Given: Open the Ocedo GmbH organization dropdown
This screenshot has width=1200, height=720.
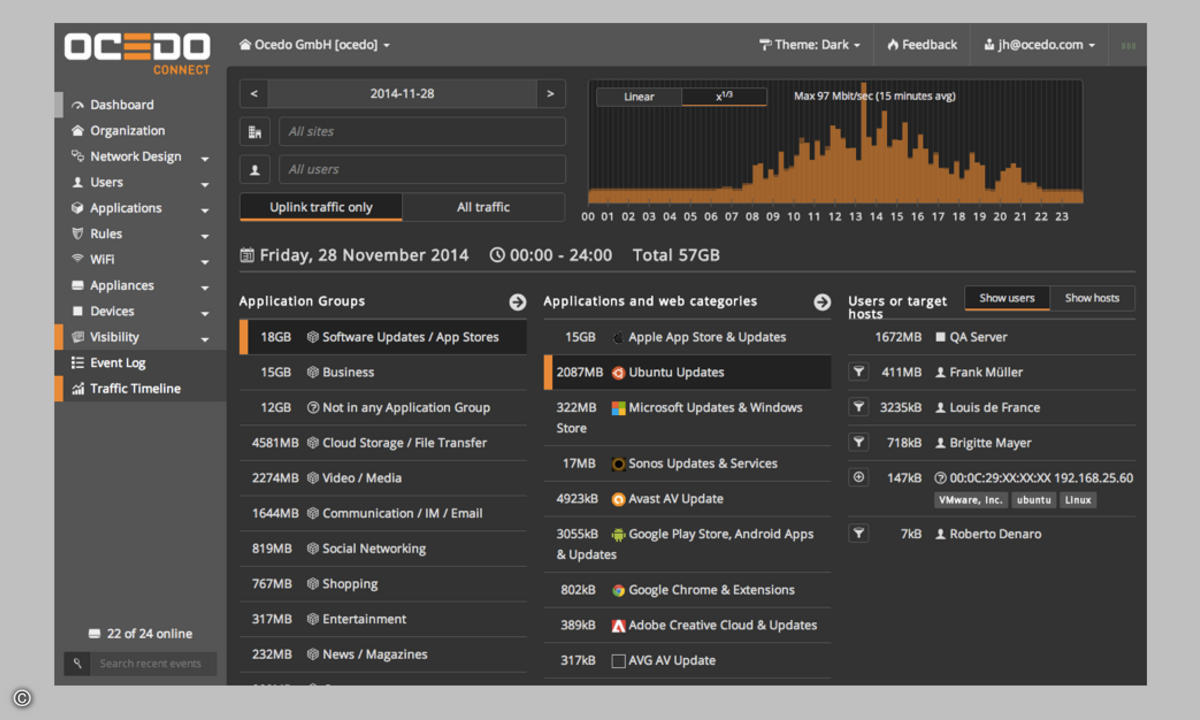Looking at the screenshot, I should [x=314, y=45].
